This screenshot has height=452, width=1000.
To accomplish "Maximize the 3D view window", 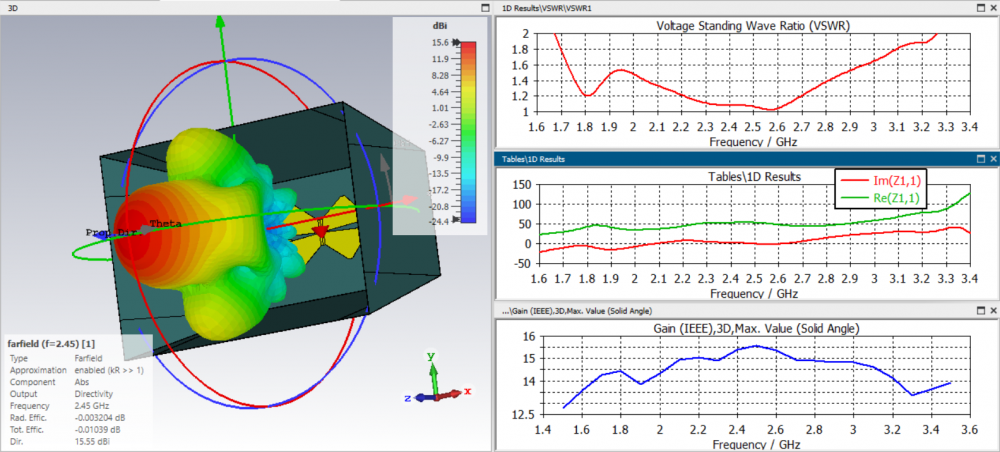I will [485, 8].
